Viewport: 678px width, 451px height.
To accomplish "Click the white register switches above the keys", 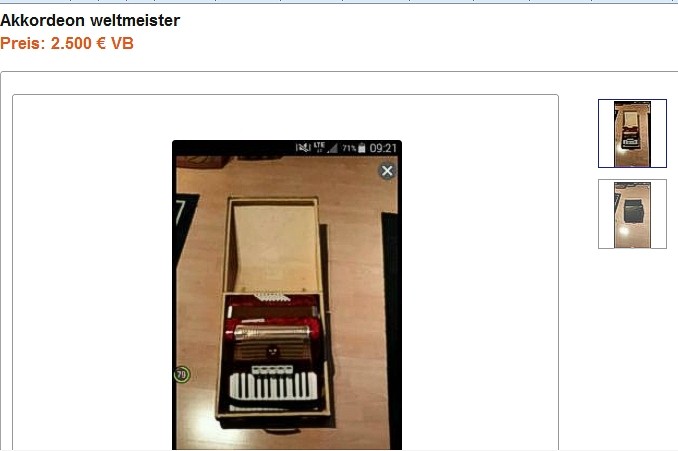I will pyautogui.click(x=272, y=370).
